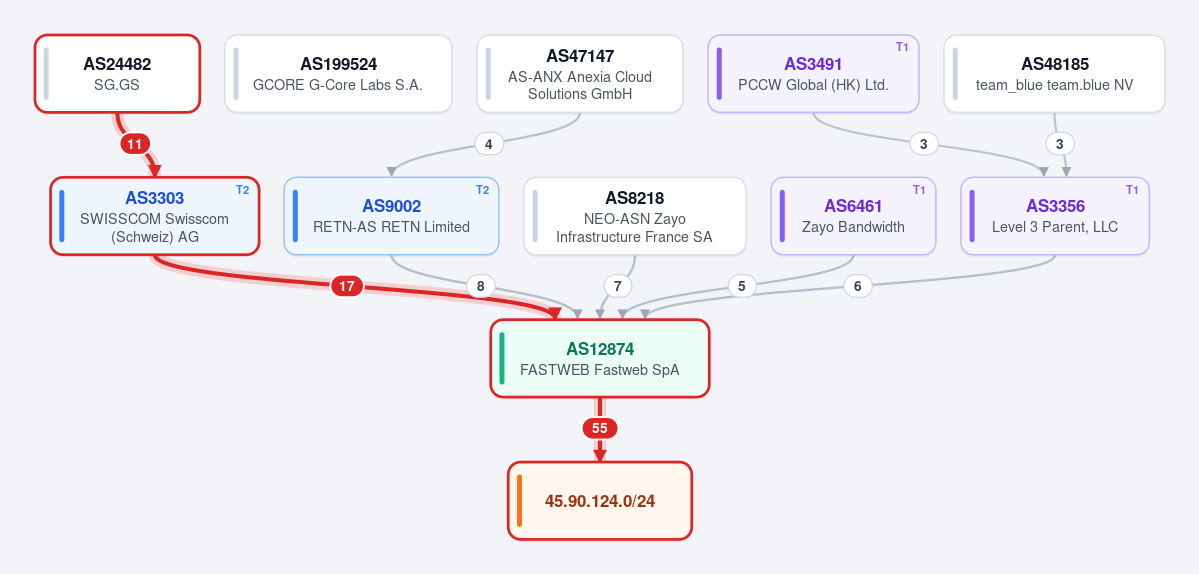This screenshot has height=574, width=1199.
Task: Click the T2 badge on AS9002
Action: (483, 190)
